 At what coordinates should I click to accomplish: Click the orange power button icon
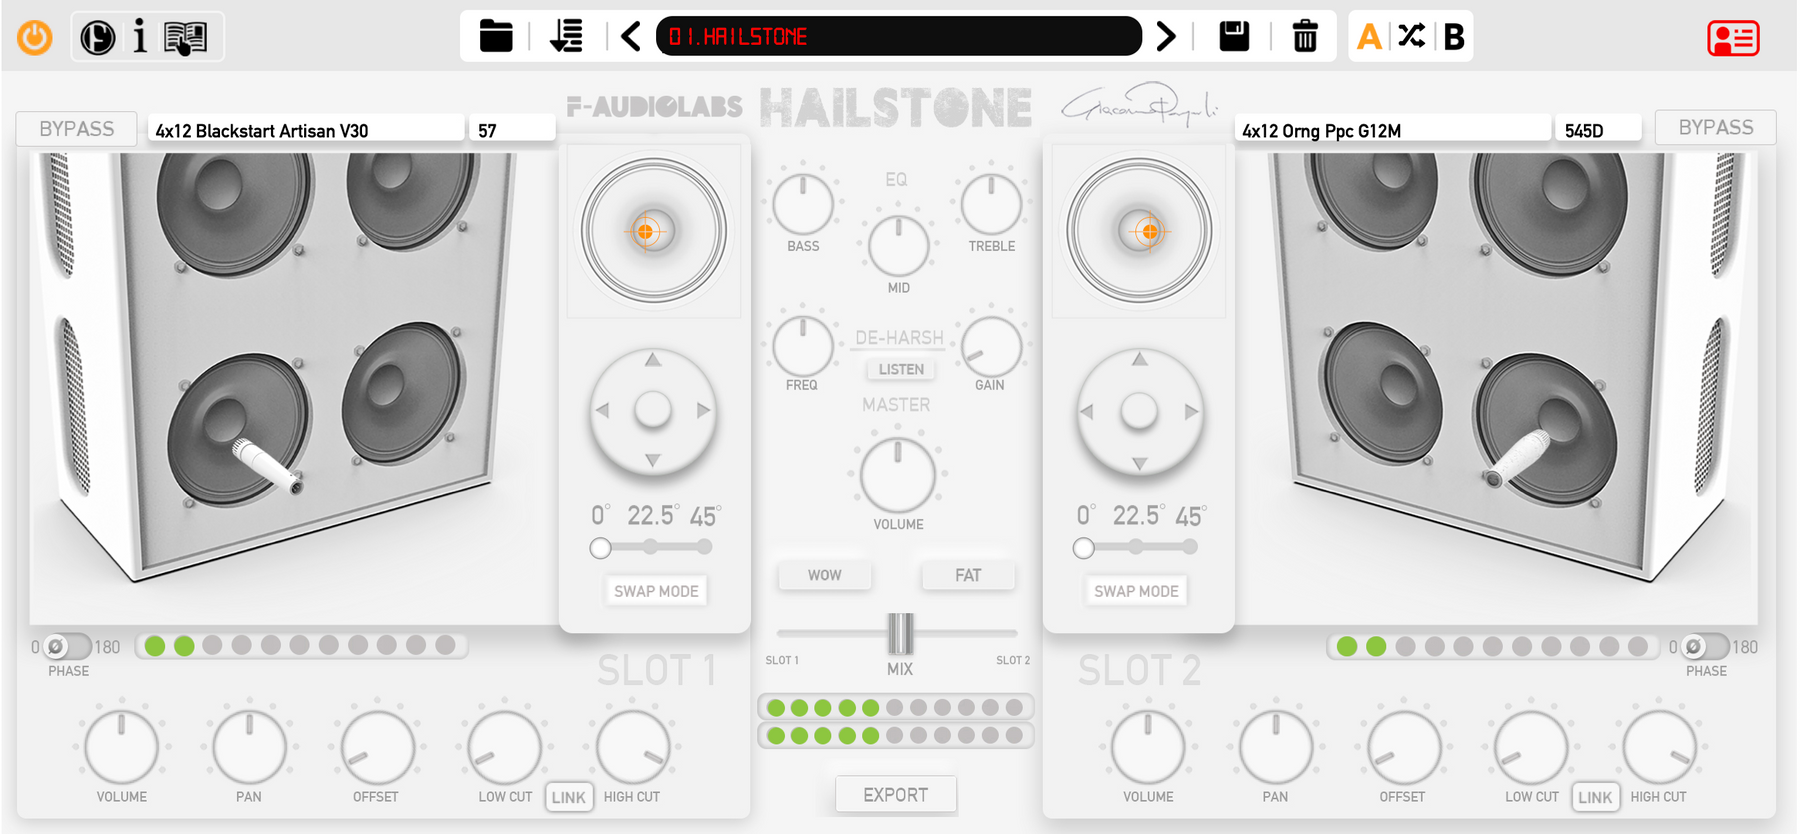click(x=35, y=38)
